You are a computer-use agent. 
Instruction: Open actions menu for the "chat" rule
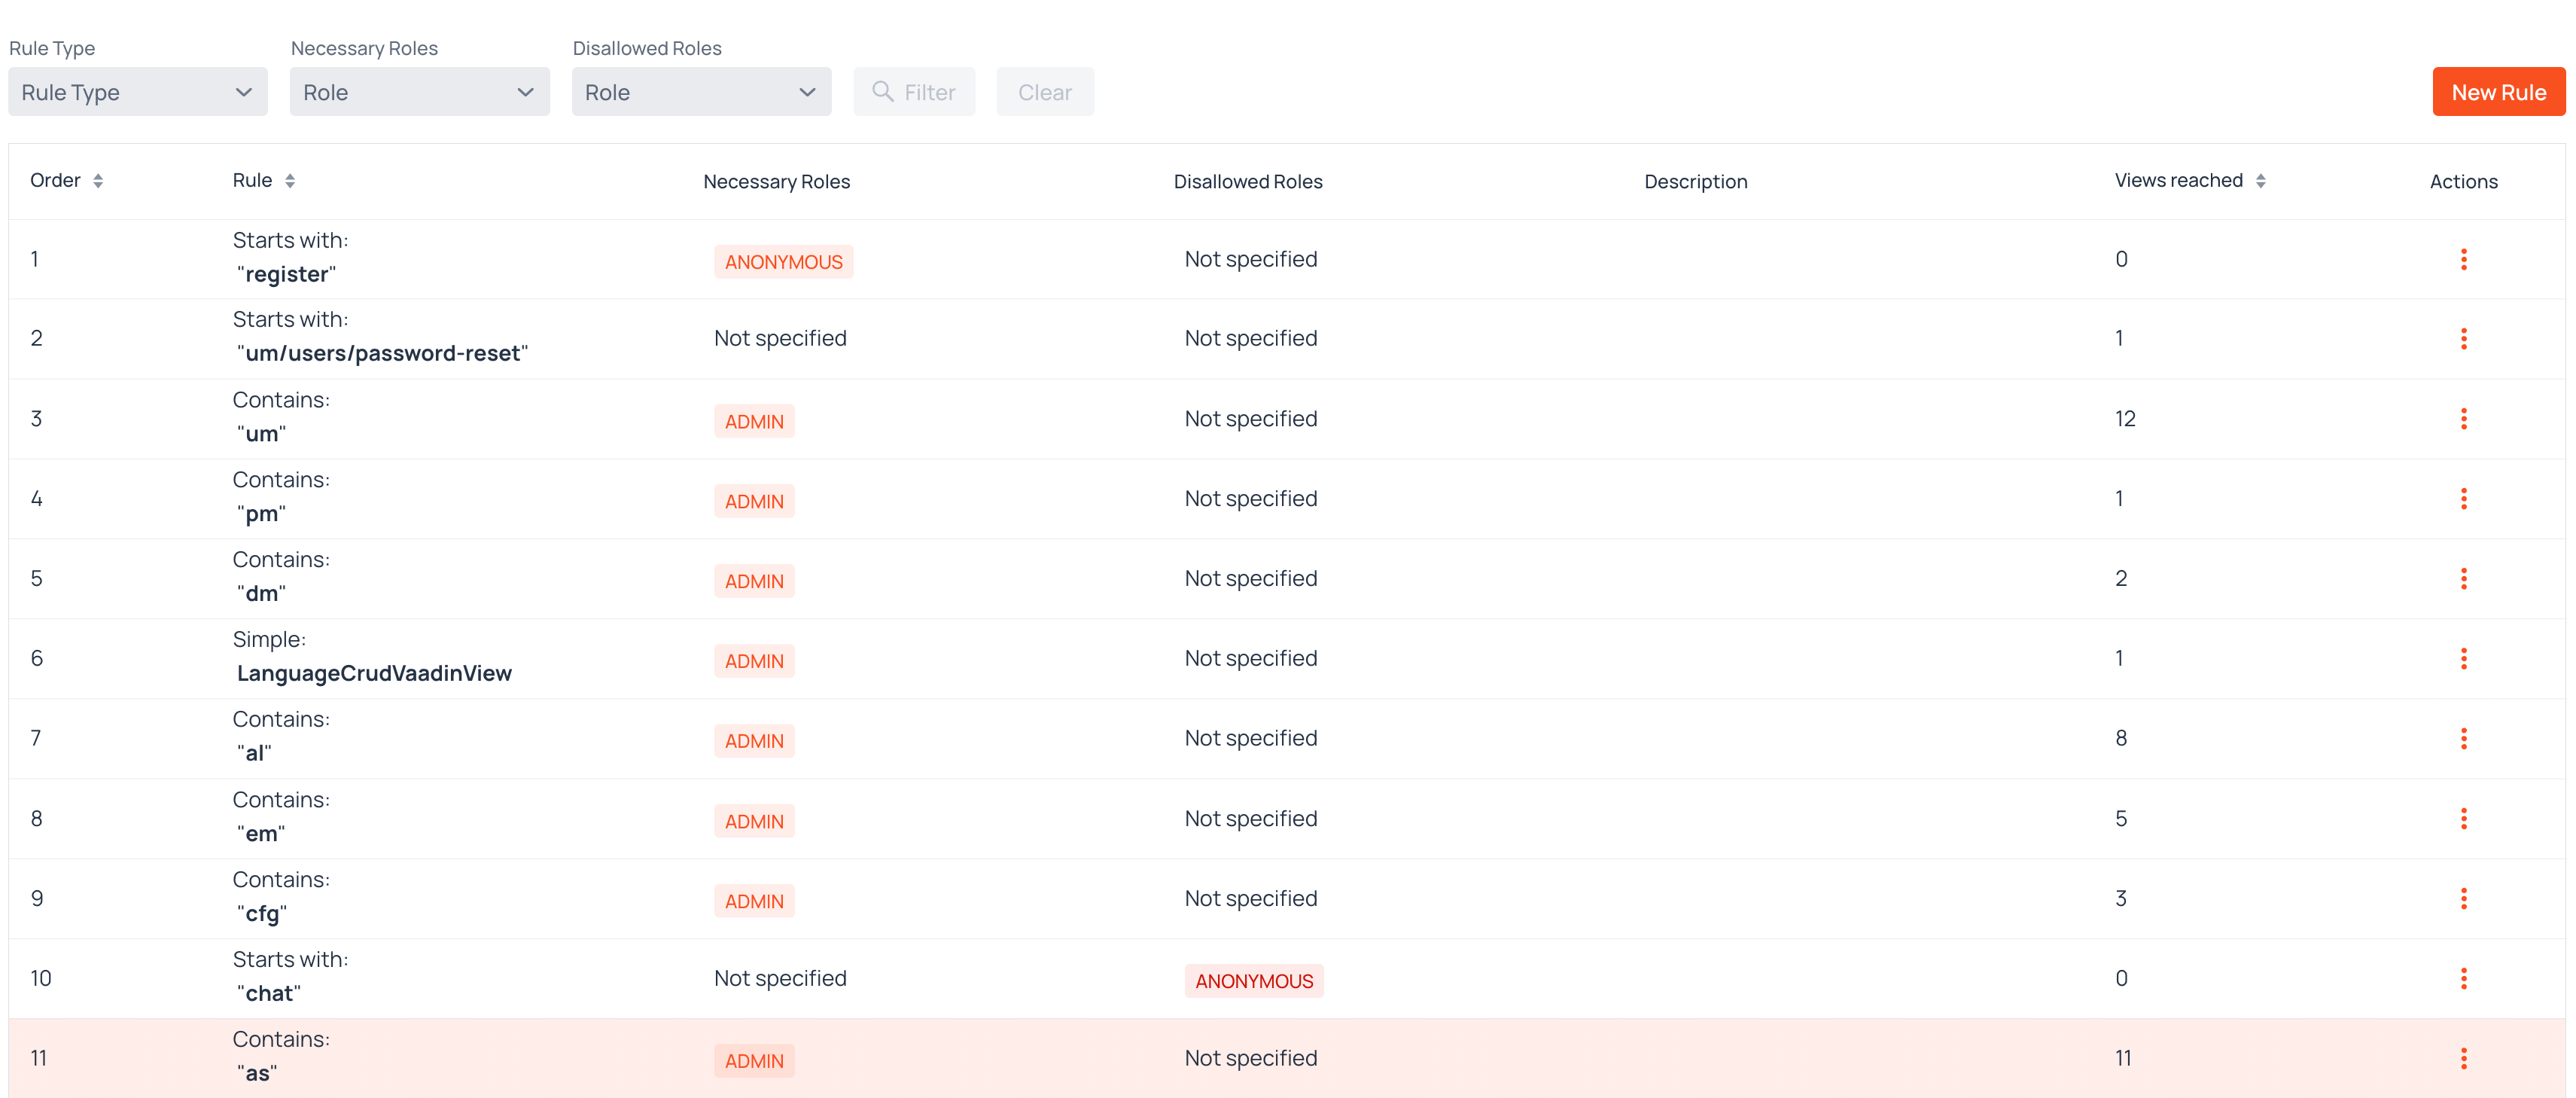click(2463, 979)
